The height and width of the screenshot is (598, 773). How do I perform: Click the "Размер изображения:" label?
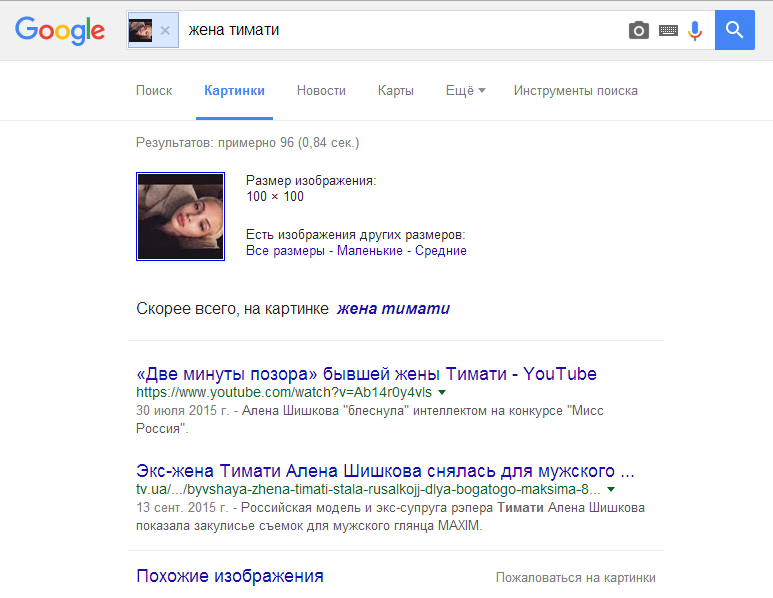point(311,180)
